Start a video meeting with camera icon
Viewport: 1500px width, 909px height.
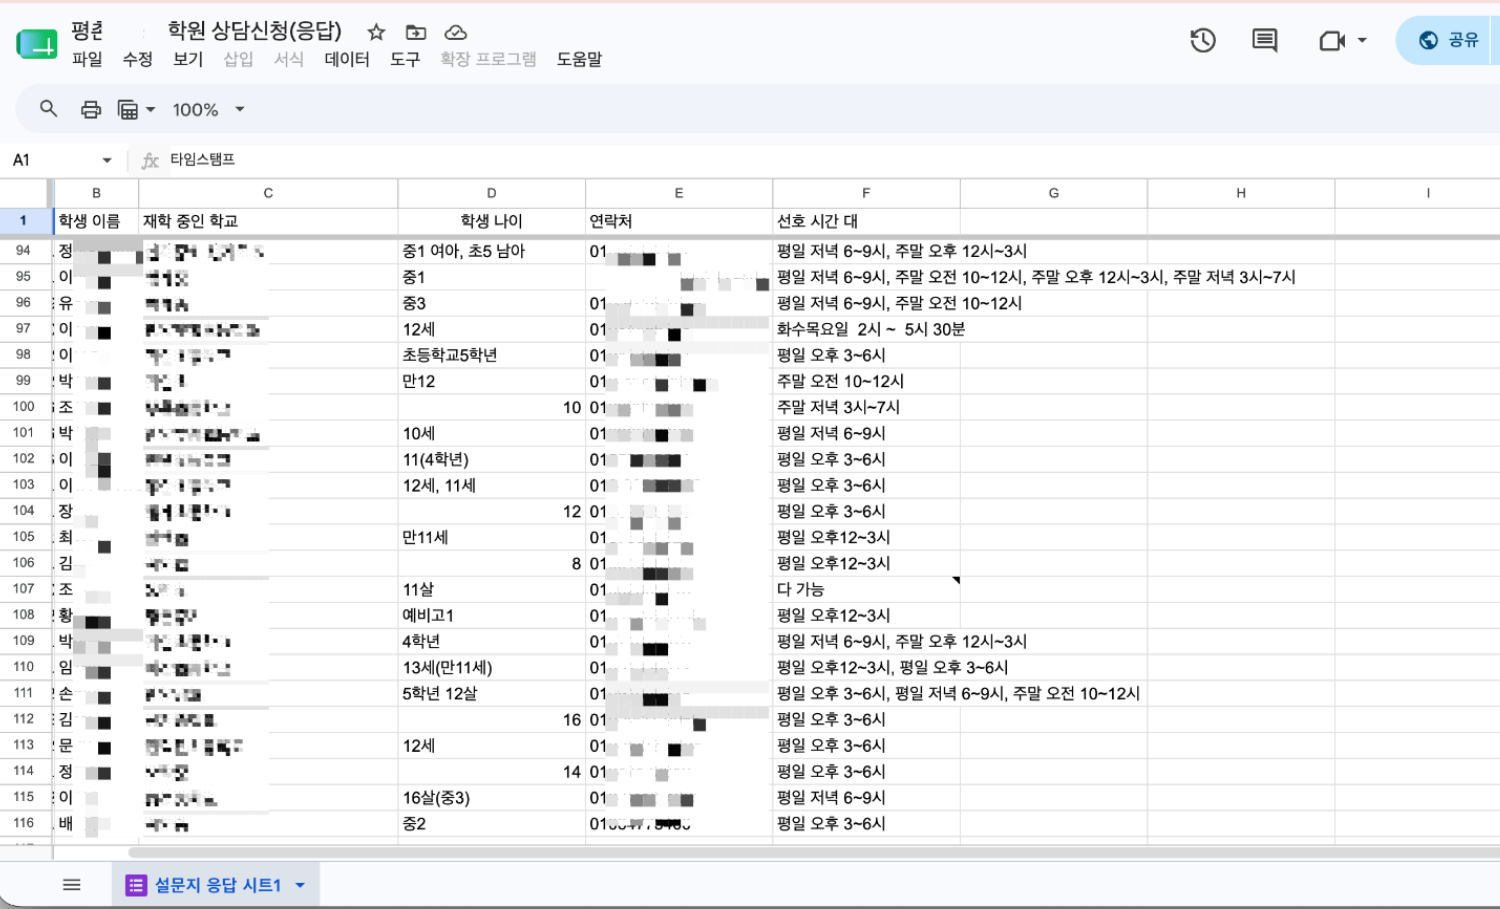point(1331,40)
